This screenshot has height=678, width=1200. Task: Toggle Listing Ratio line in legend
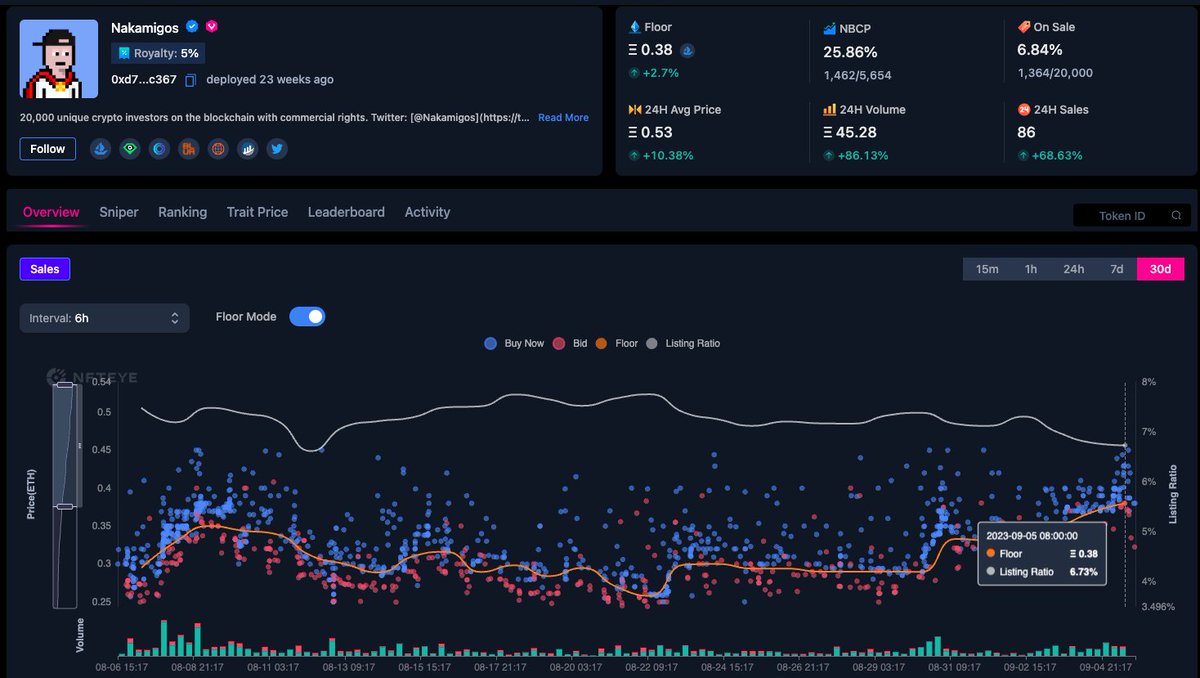coord(682,343)
